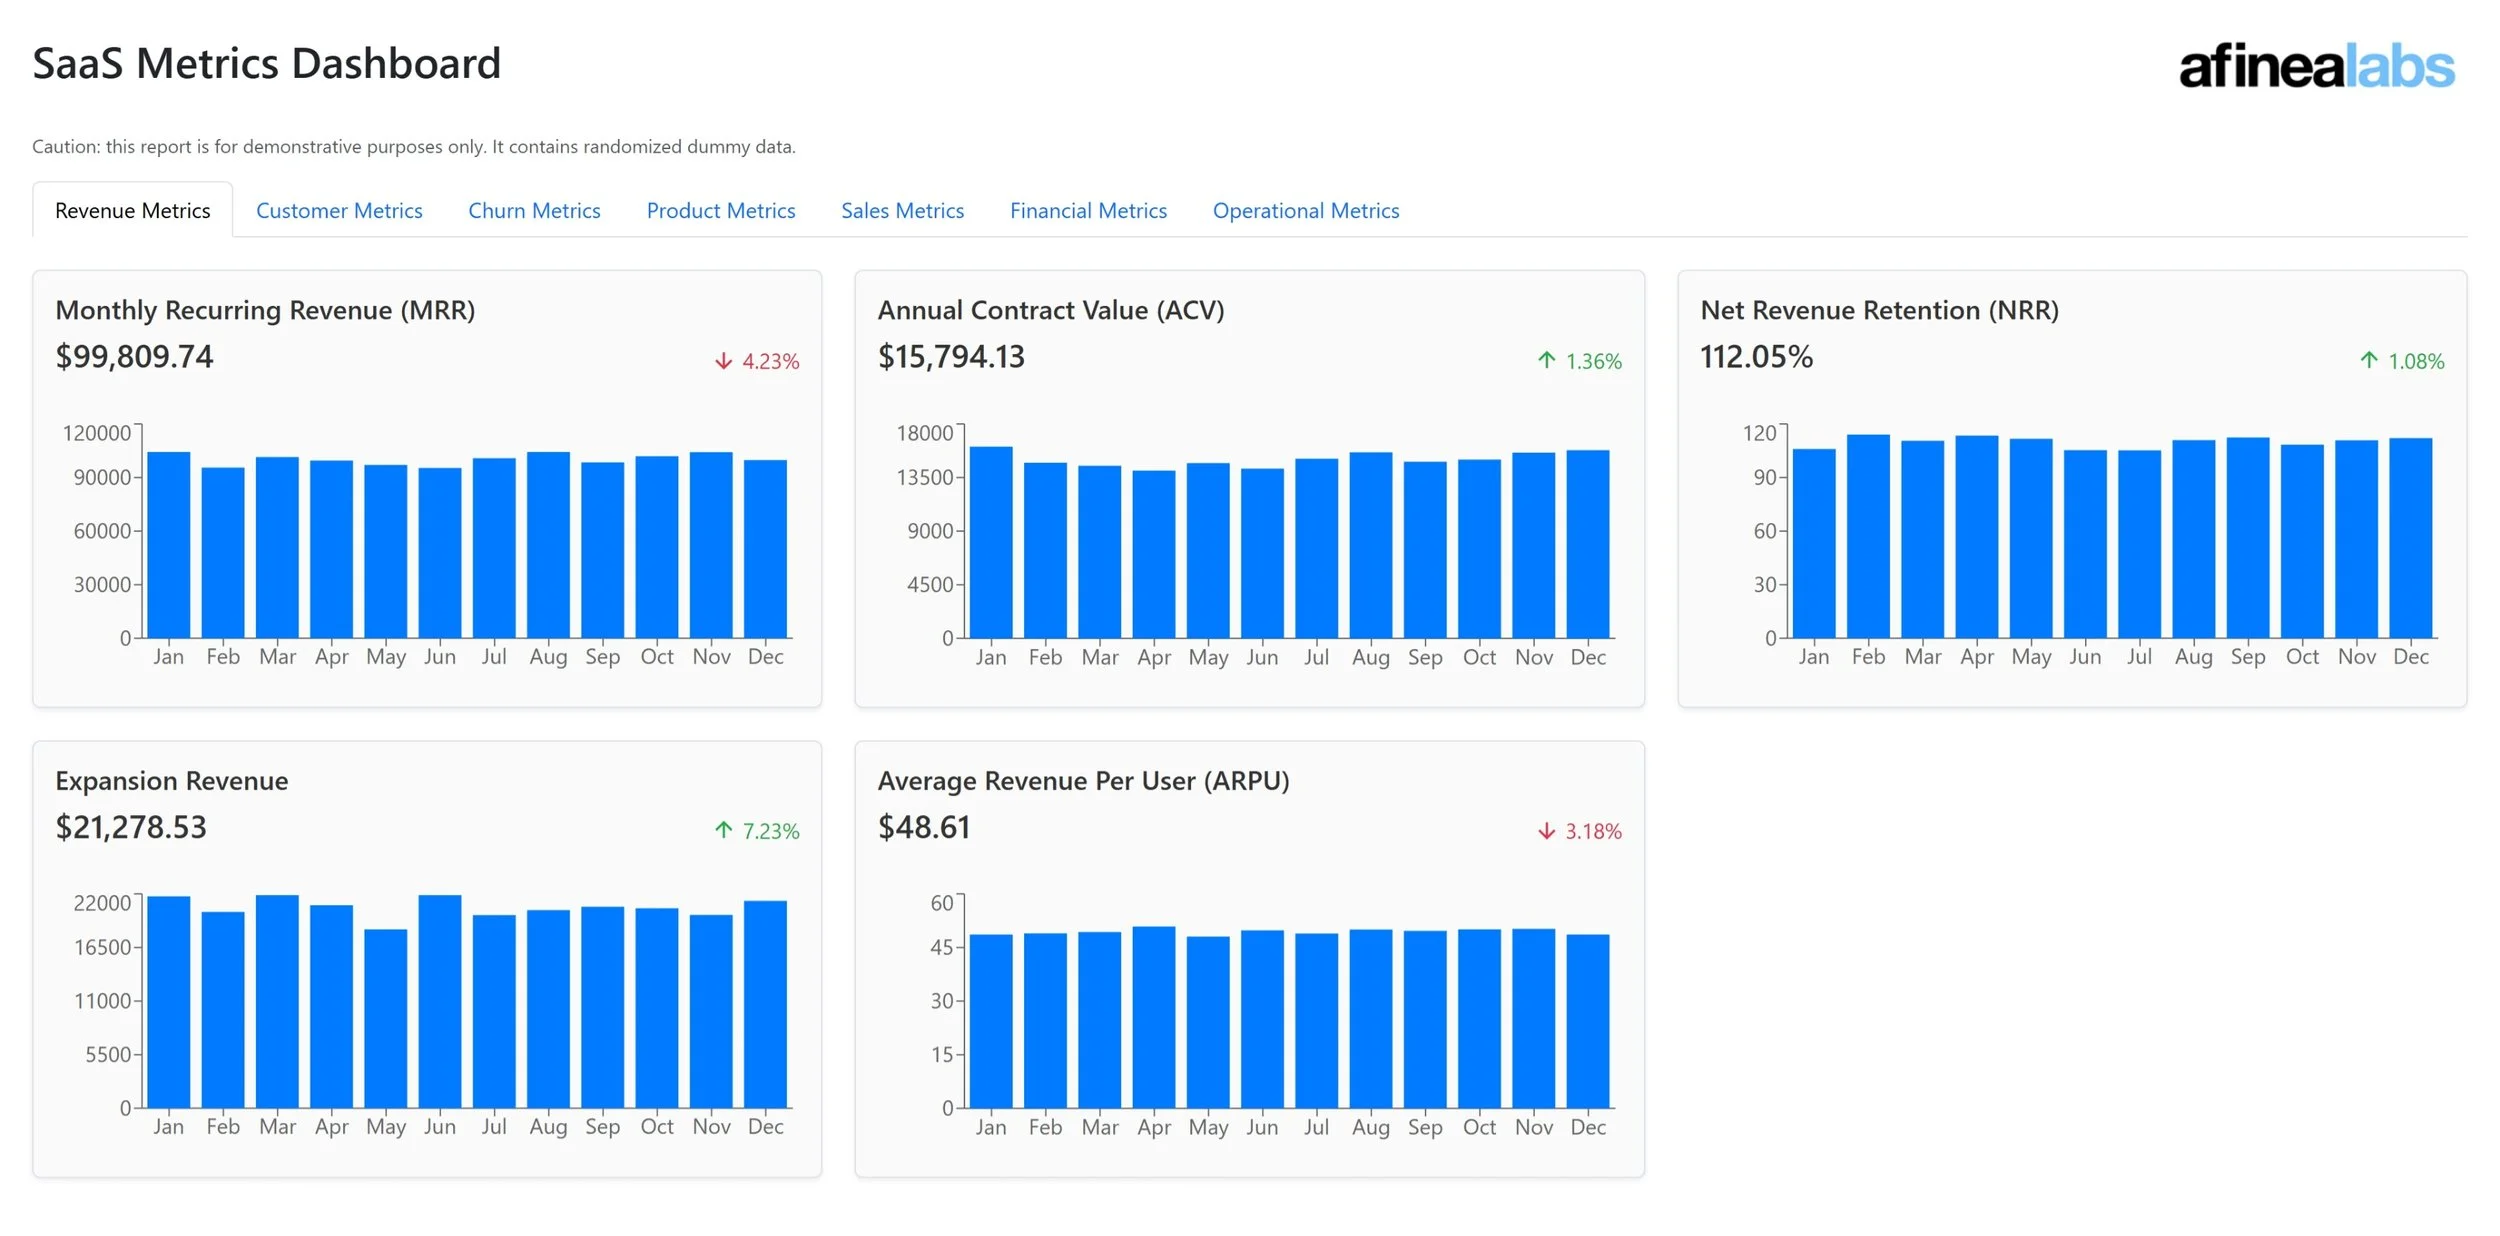Viewport: 2500px width, 1236px height.
Task: Click the Apr bar in the ARPU chart
Action: coord(1153,1017)
